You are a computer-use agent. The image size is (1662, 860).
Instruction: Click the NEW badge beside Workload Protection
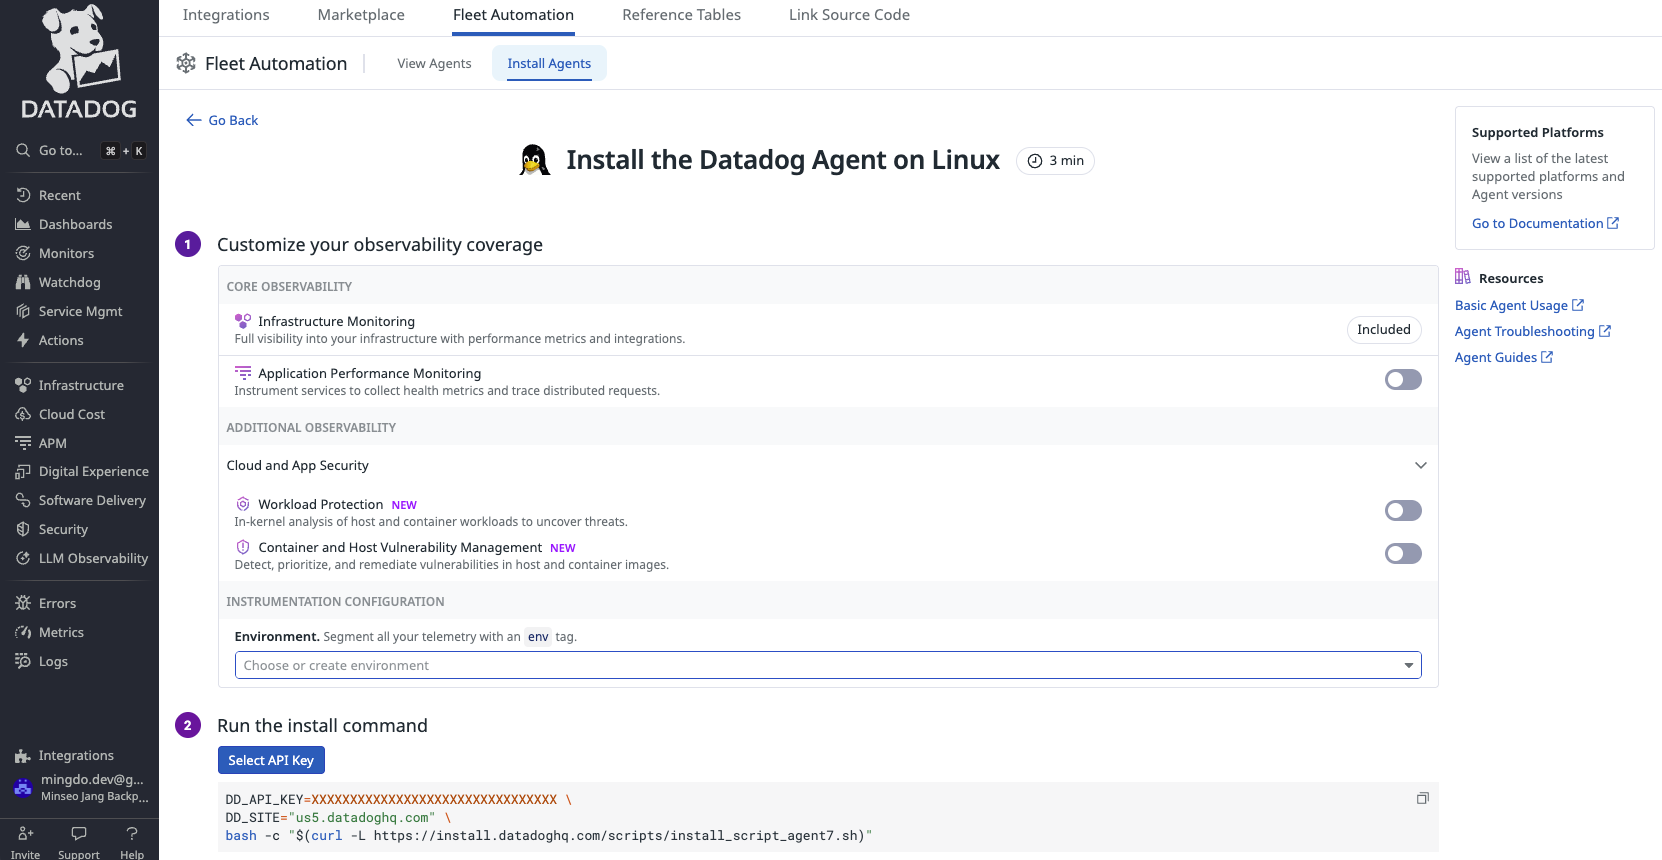[404, 505]
